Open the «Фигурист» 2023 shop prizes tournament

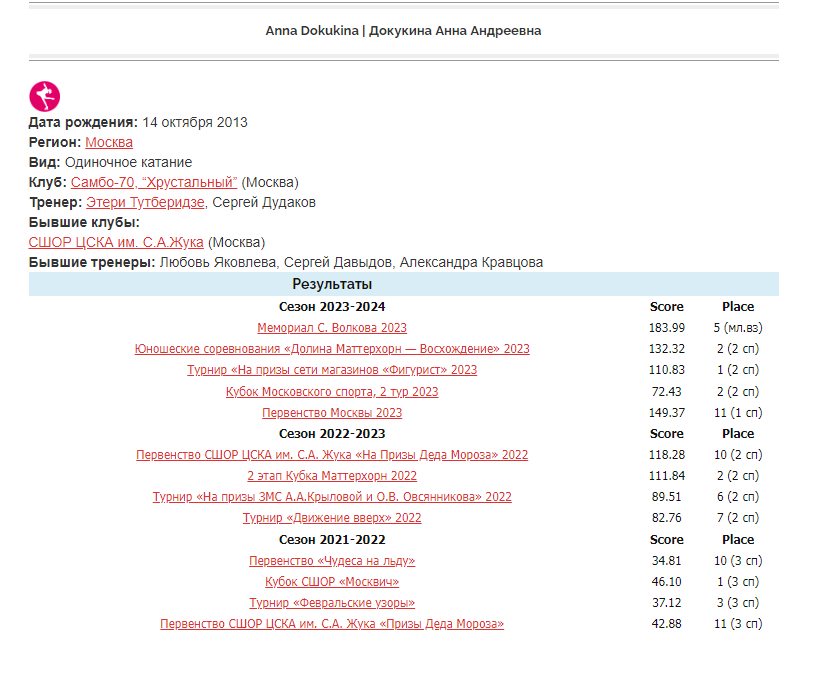pyautogui.click(x=332, y=370)
